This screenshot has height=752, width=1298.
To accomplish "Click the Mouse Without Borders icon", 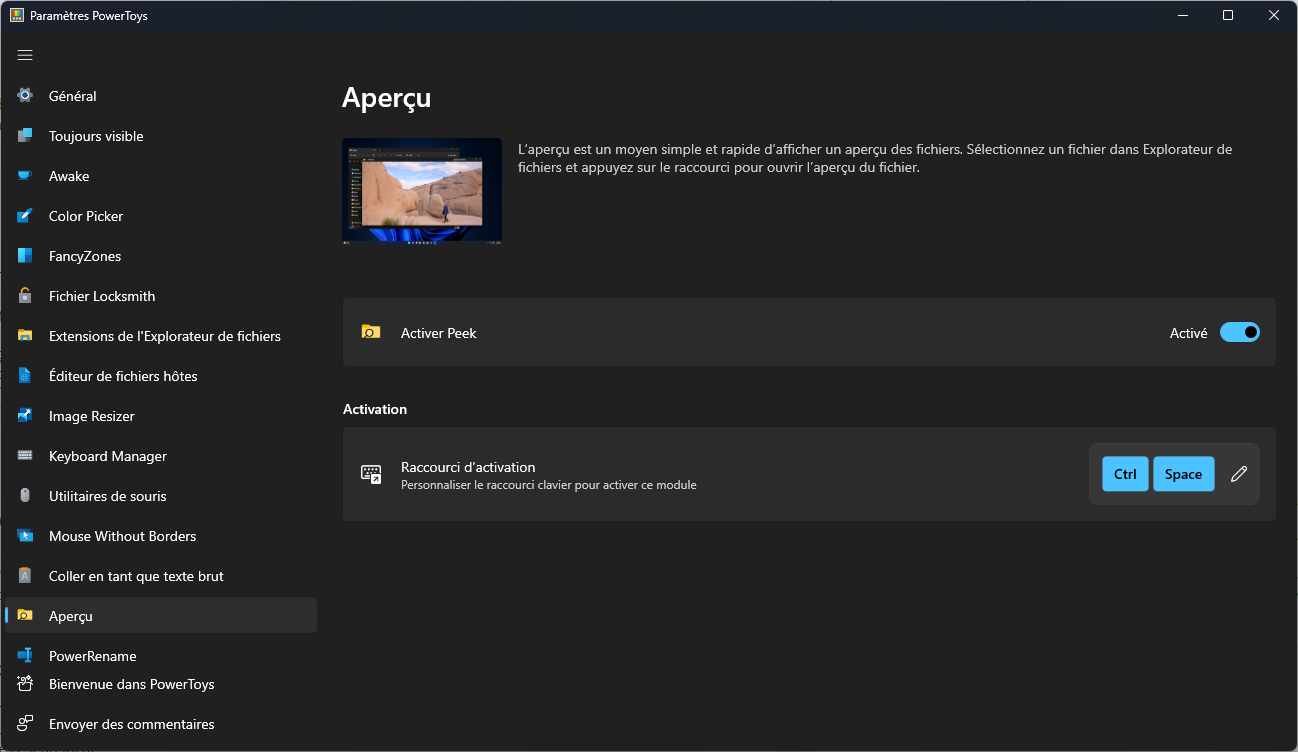I will pyautogui.click(x=25, y=536).
